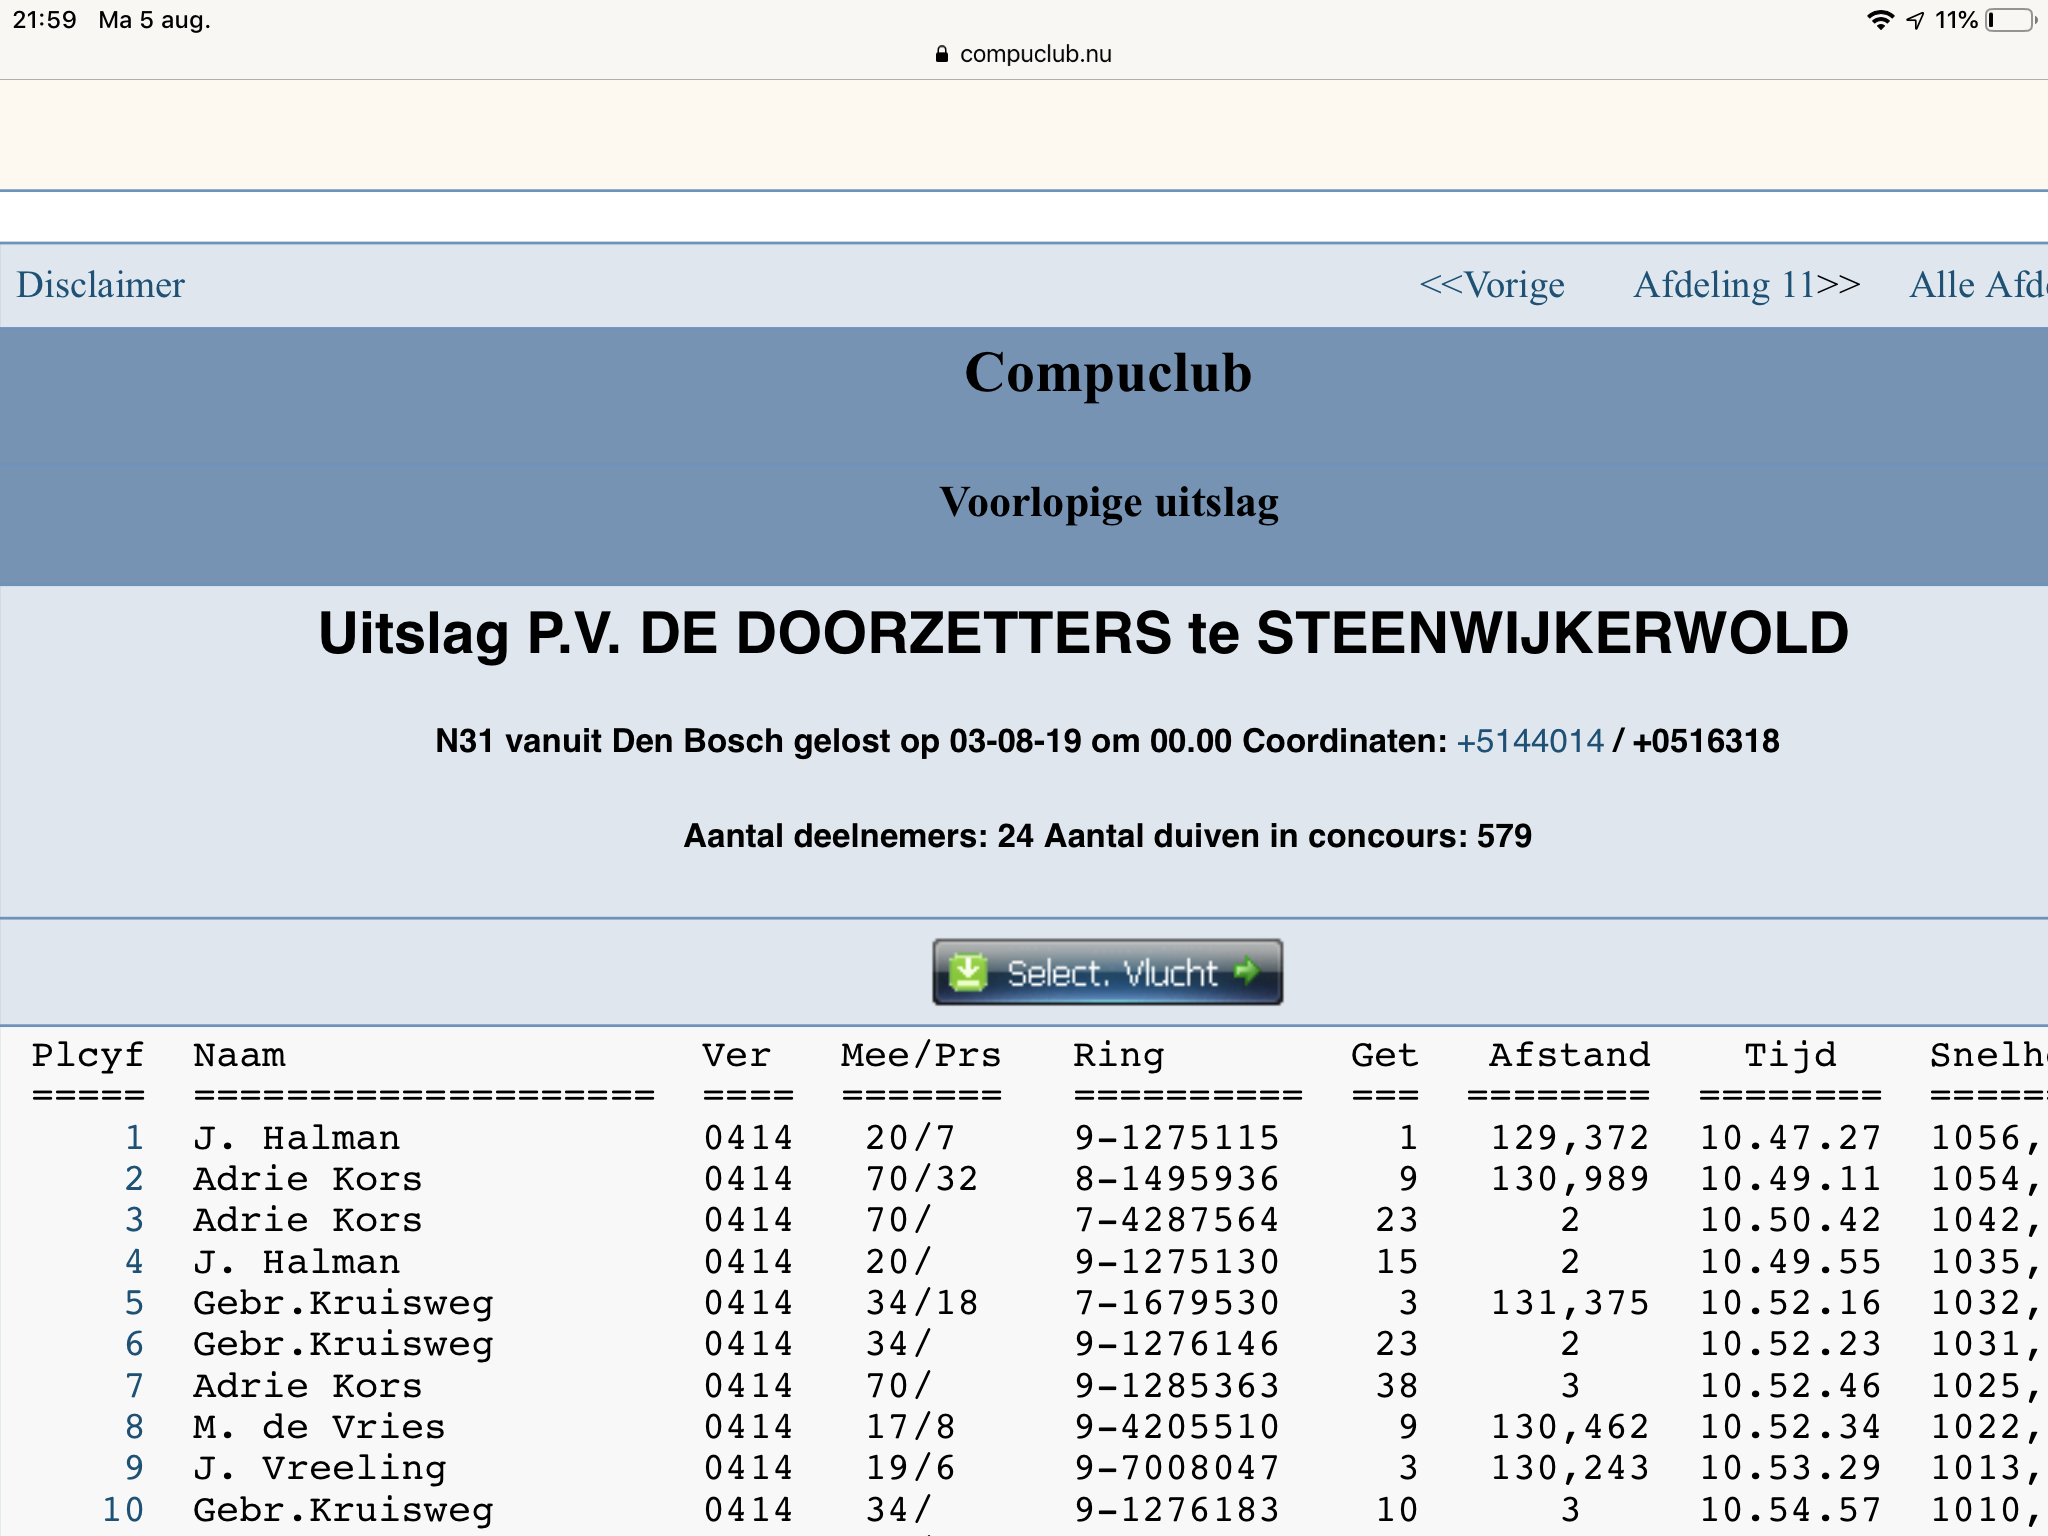The image size is (2048, 1536).
Task: Click ring number 9-1276146
Action: [x=1177, y=1344]
